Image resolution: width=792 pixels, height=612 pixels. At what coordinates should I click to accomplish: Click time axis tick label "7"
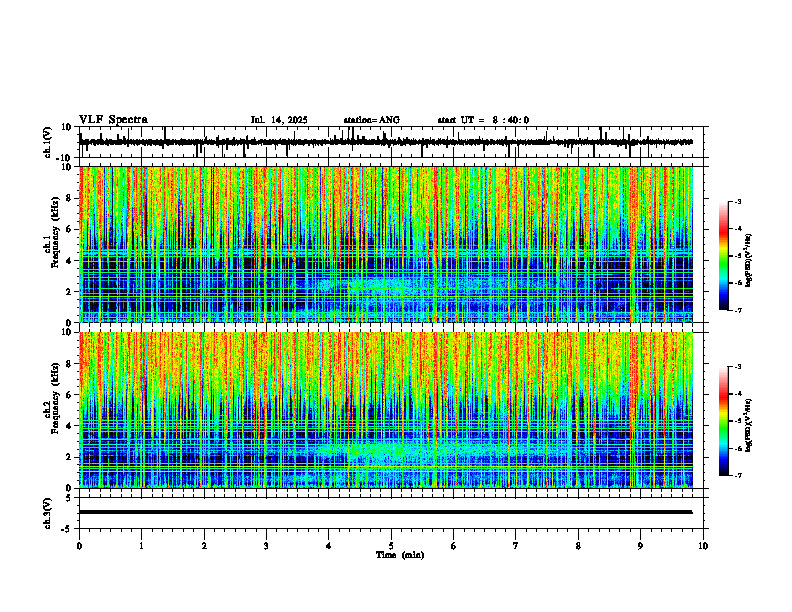pos(516,546)
